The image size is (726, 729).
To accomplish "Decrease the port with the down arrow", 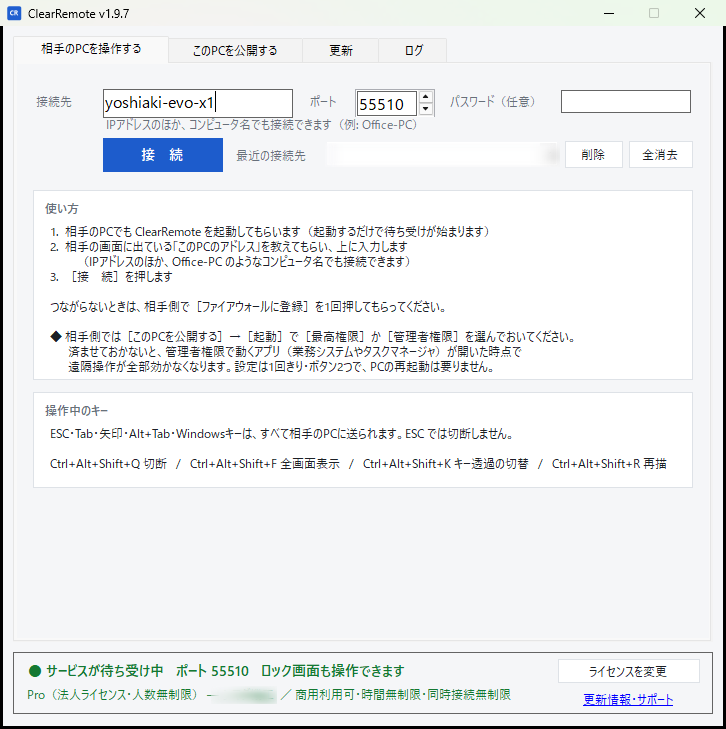I will coord(426,109).
